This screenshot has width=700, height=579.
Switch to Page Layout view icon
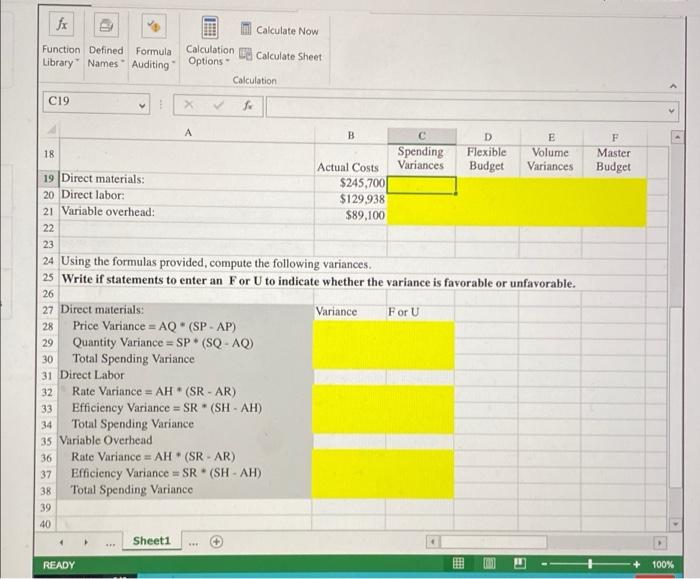(489, 564)
